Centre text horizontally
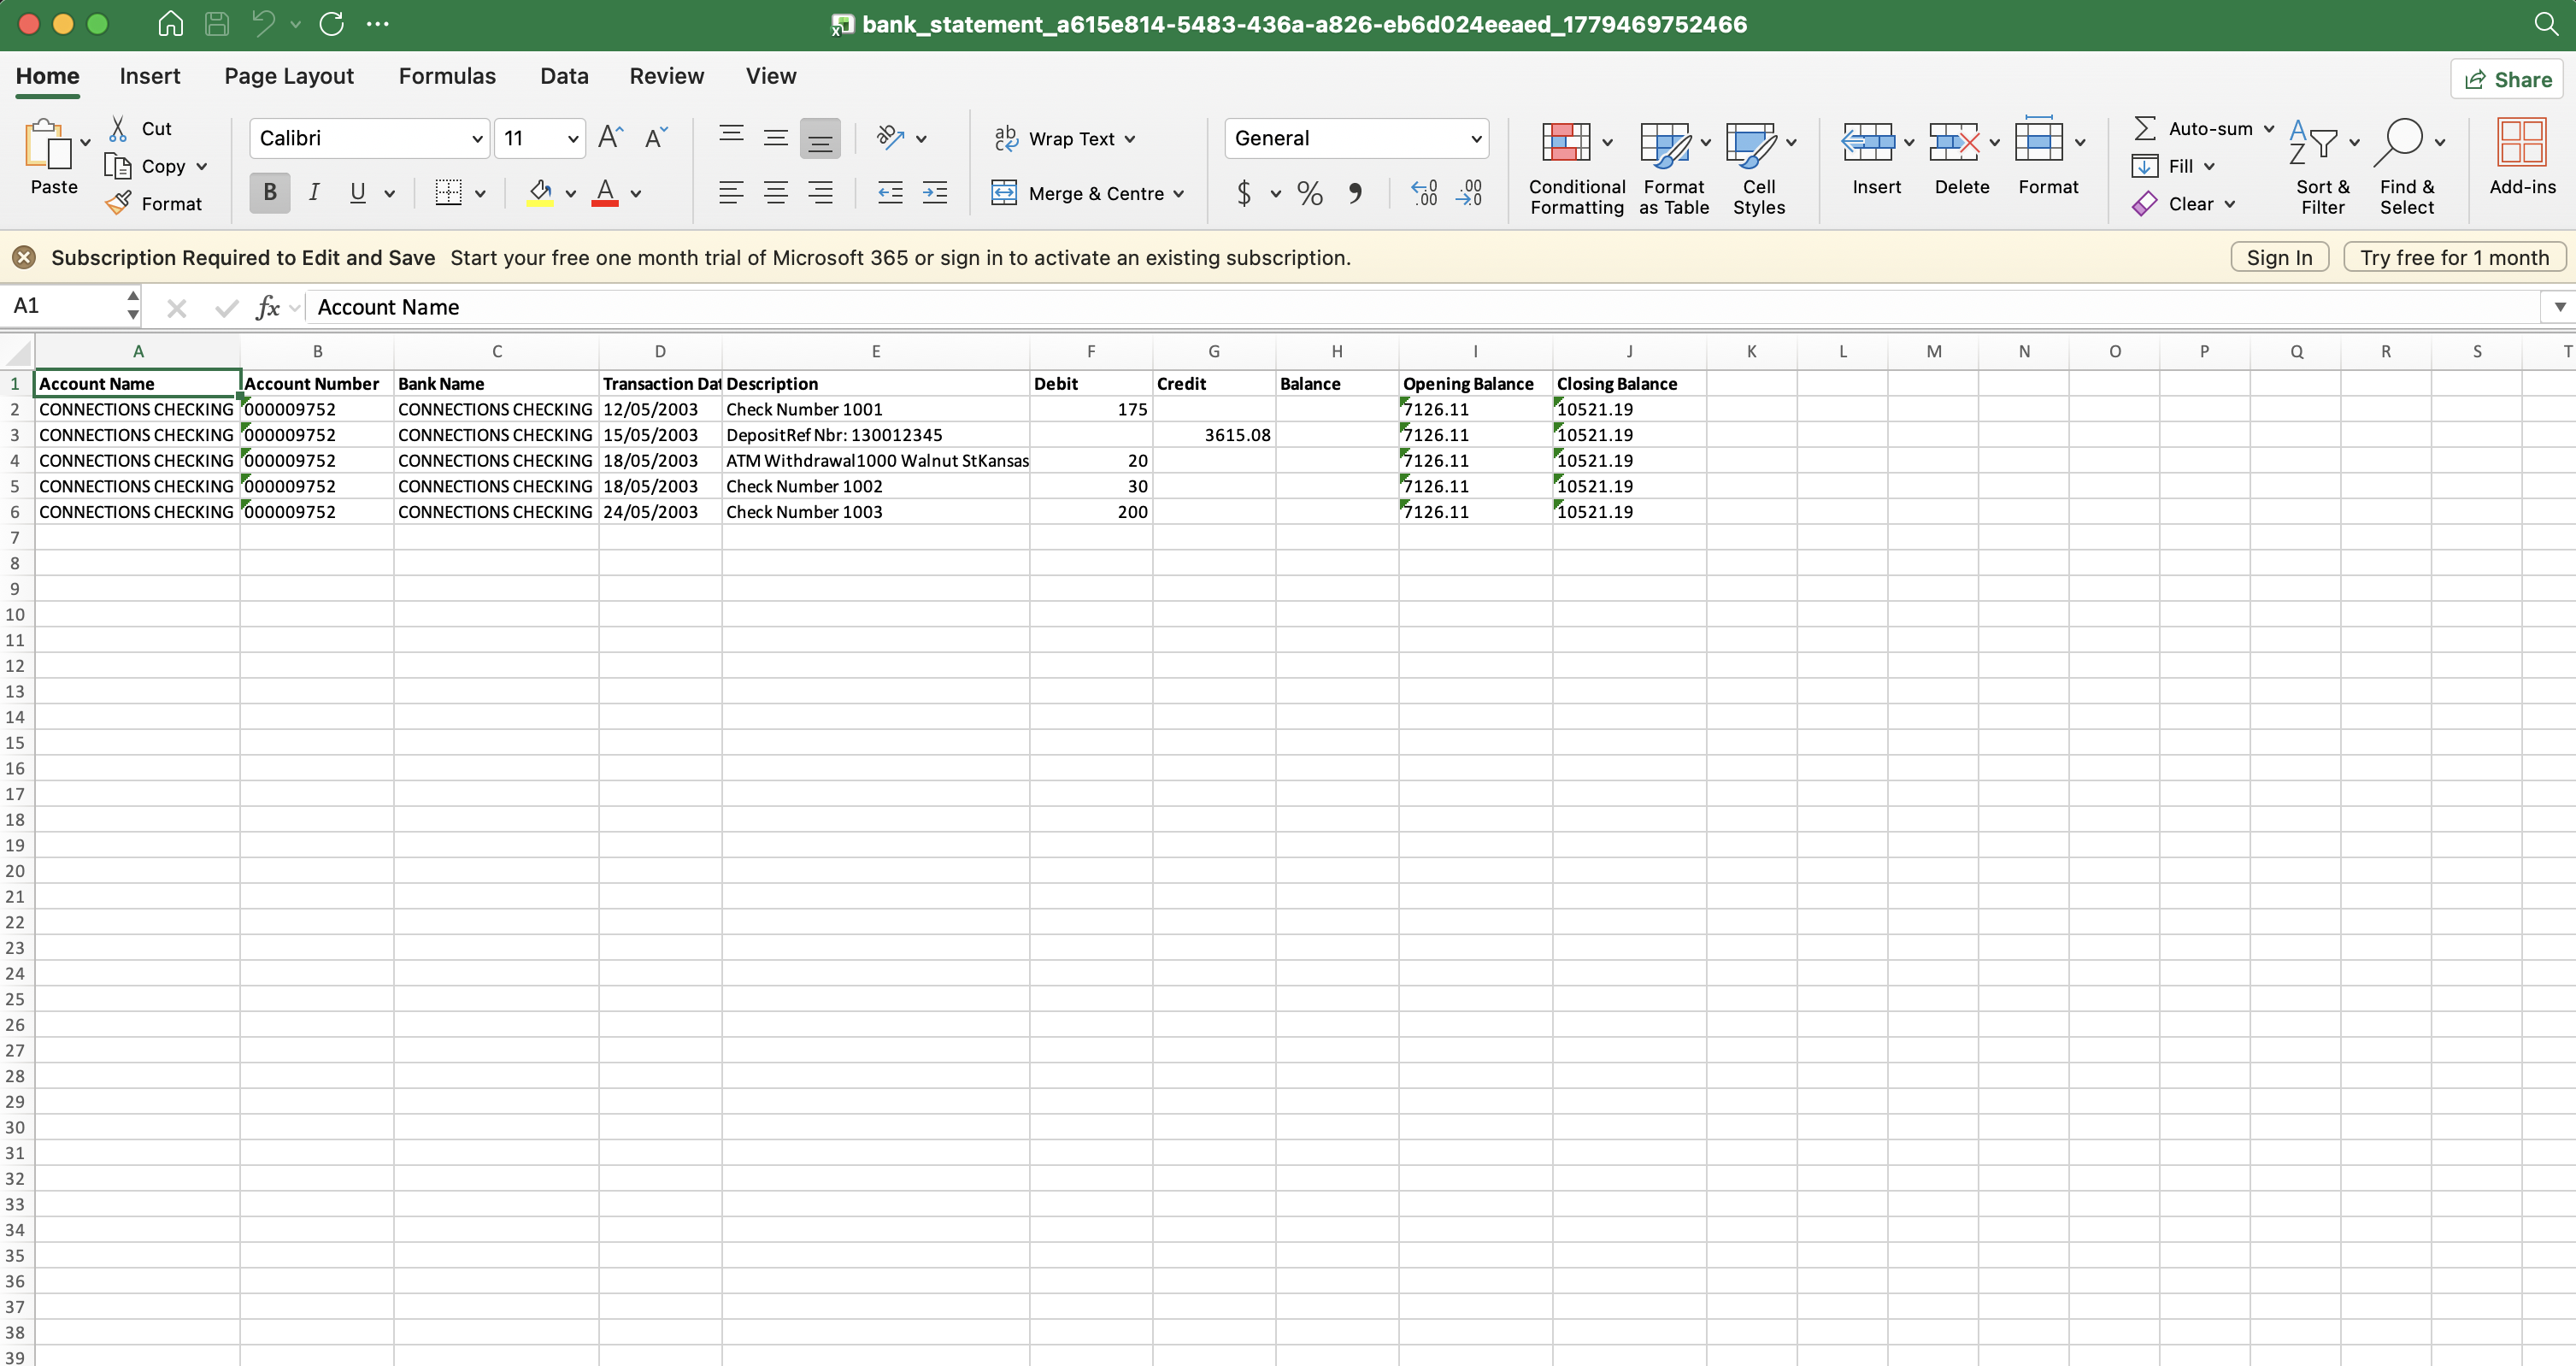2576x1366 pixels. [x=775, y=193]
